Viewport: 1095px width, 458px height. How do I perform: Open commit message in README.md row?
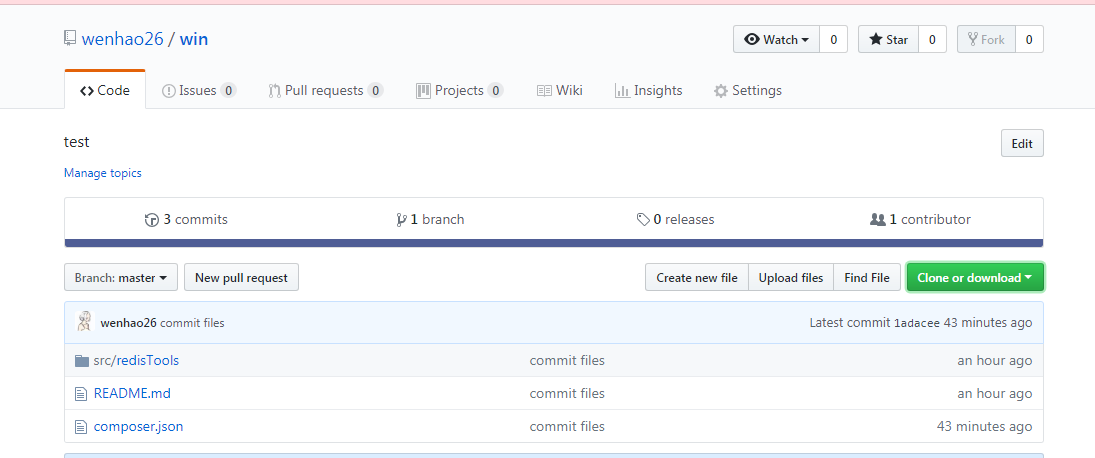567,393
